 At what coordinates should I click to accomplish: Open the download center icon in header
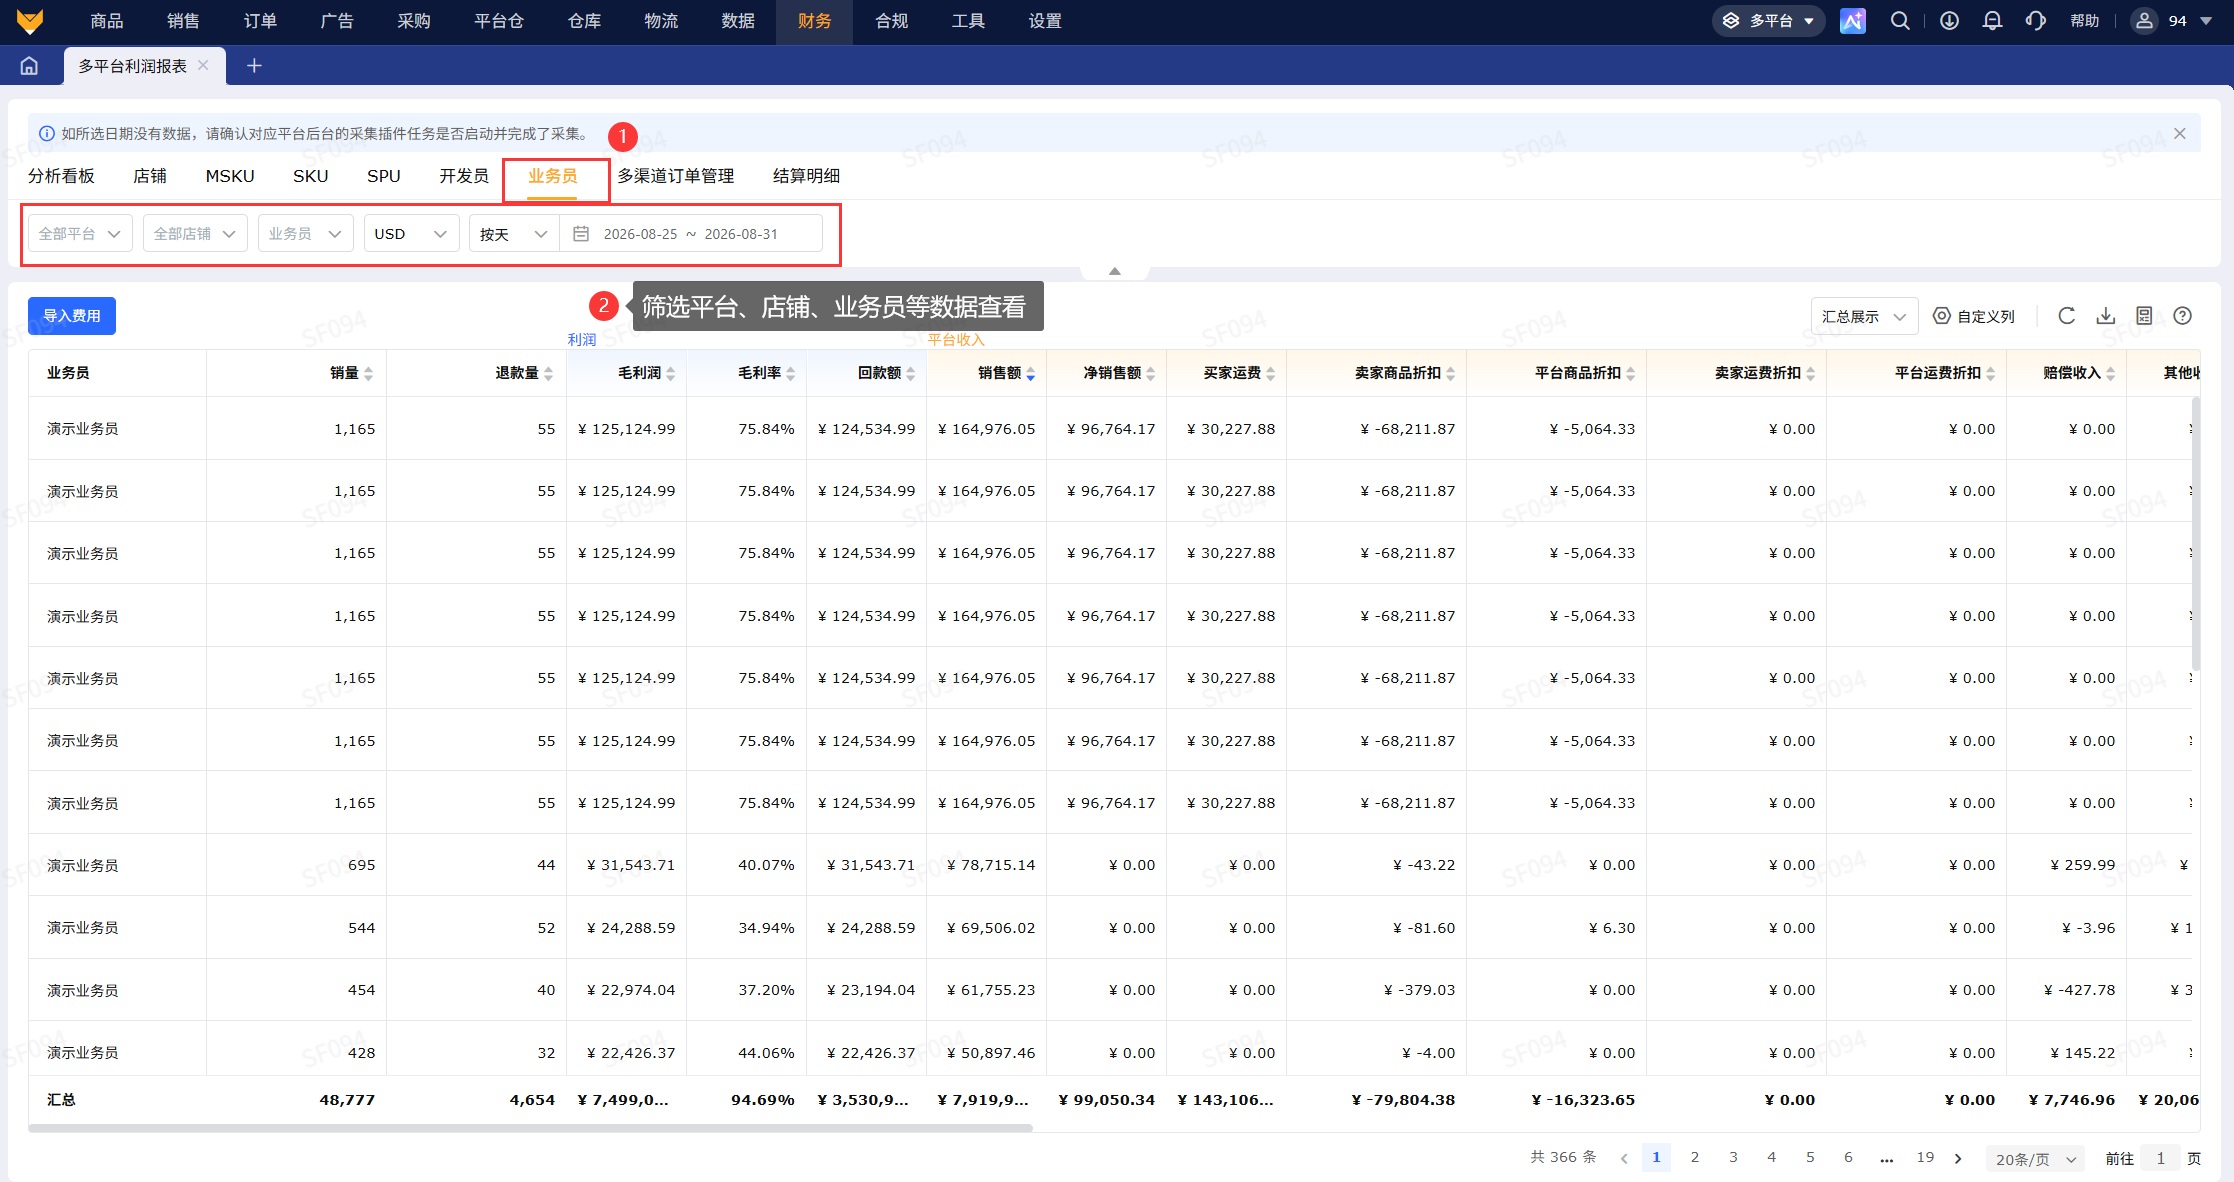tap(1949, 21)
